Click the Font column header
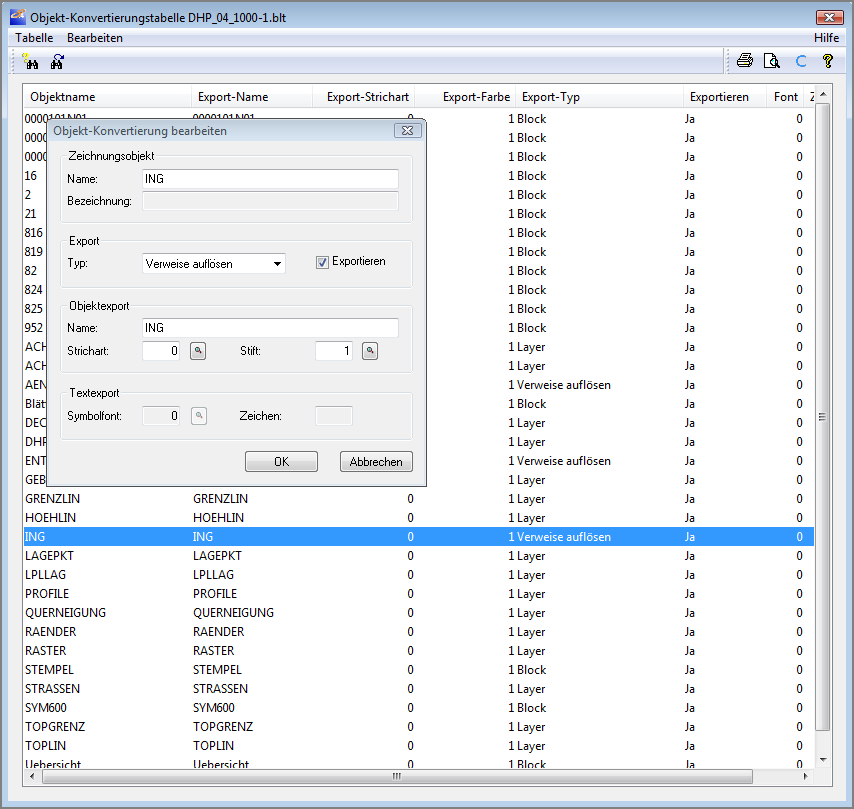The image size is (854, 809). click(x=785, y=97)
